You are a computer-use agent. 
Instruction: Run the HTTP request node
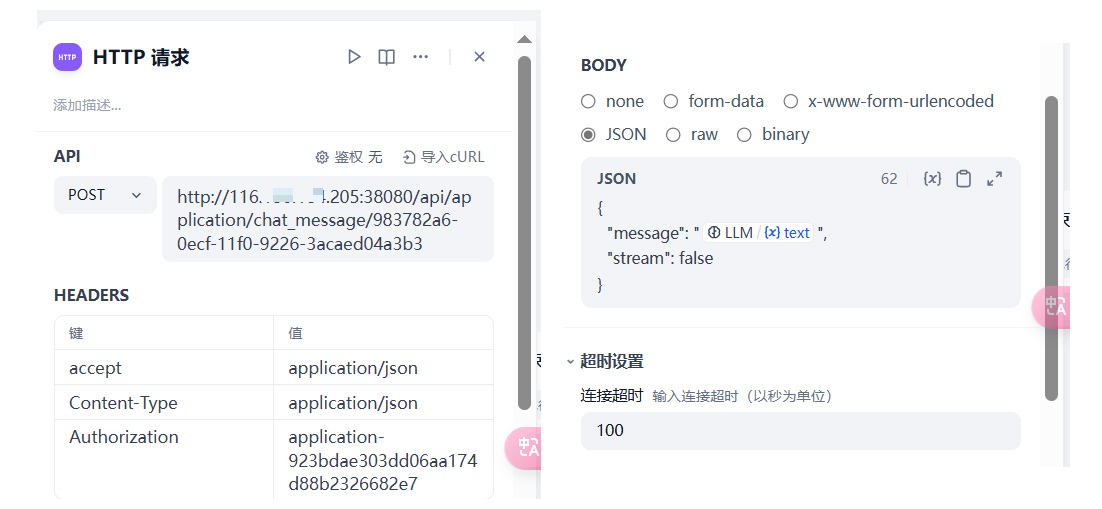click(354, 57)
